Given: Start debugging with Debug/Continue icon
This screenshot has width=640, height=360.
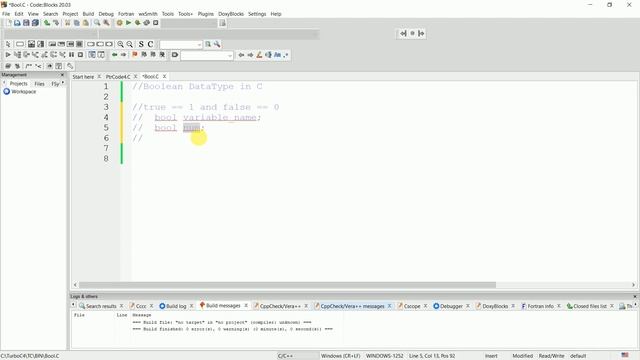Looking at the screenshot, I should (x=8, y=55).
